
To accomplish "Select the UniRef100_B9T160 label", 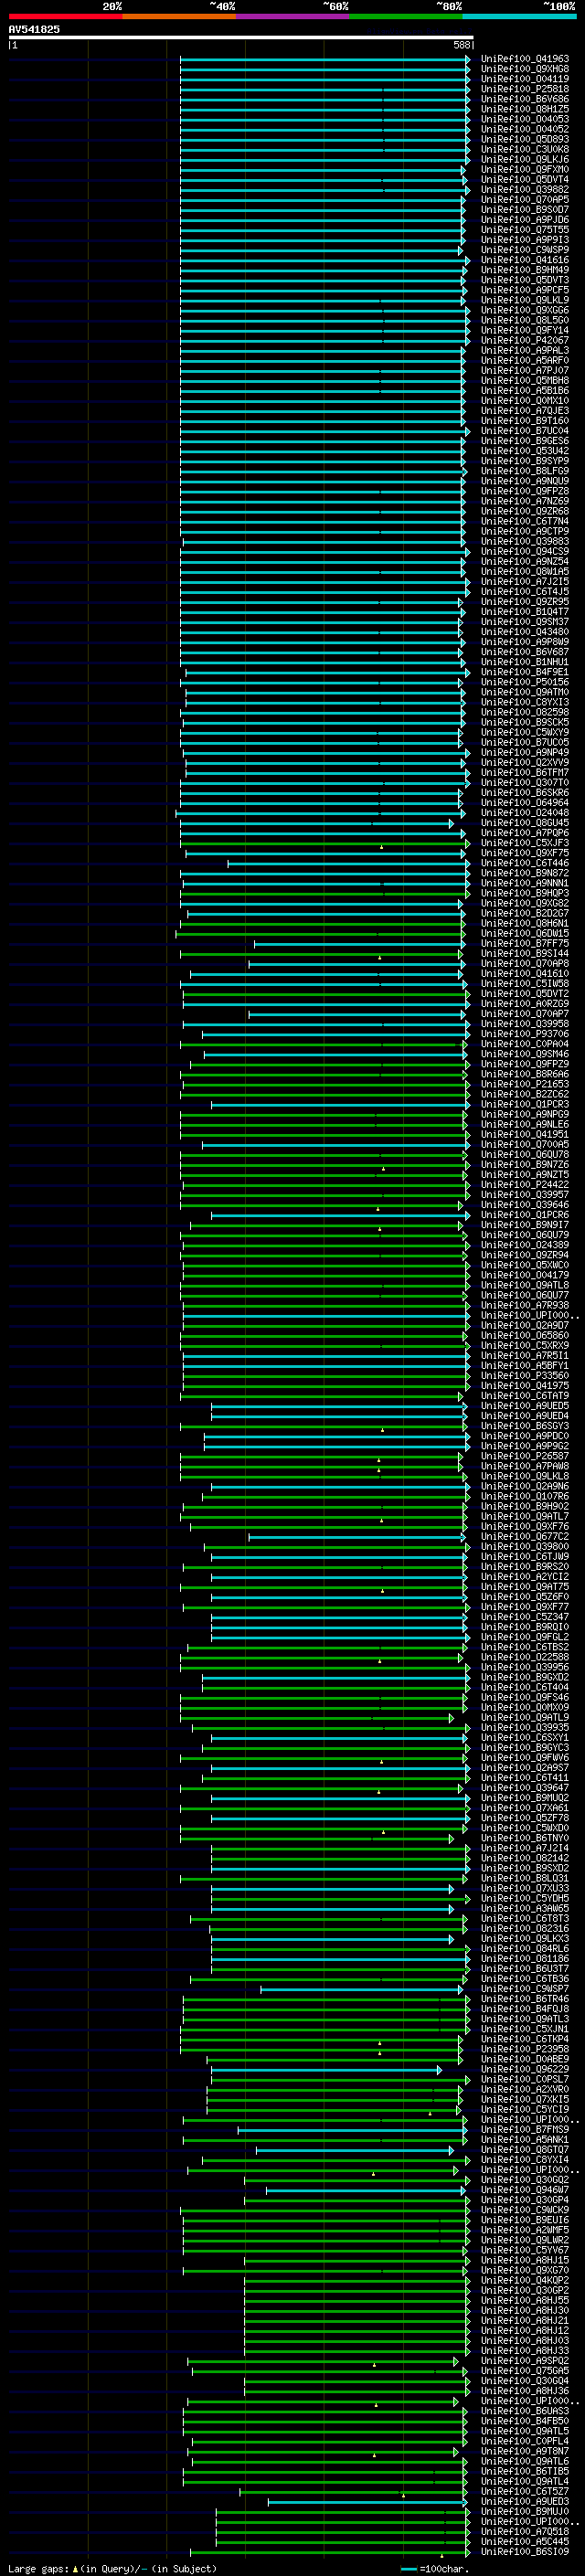I will [x=524, y=421].
